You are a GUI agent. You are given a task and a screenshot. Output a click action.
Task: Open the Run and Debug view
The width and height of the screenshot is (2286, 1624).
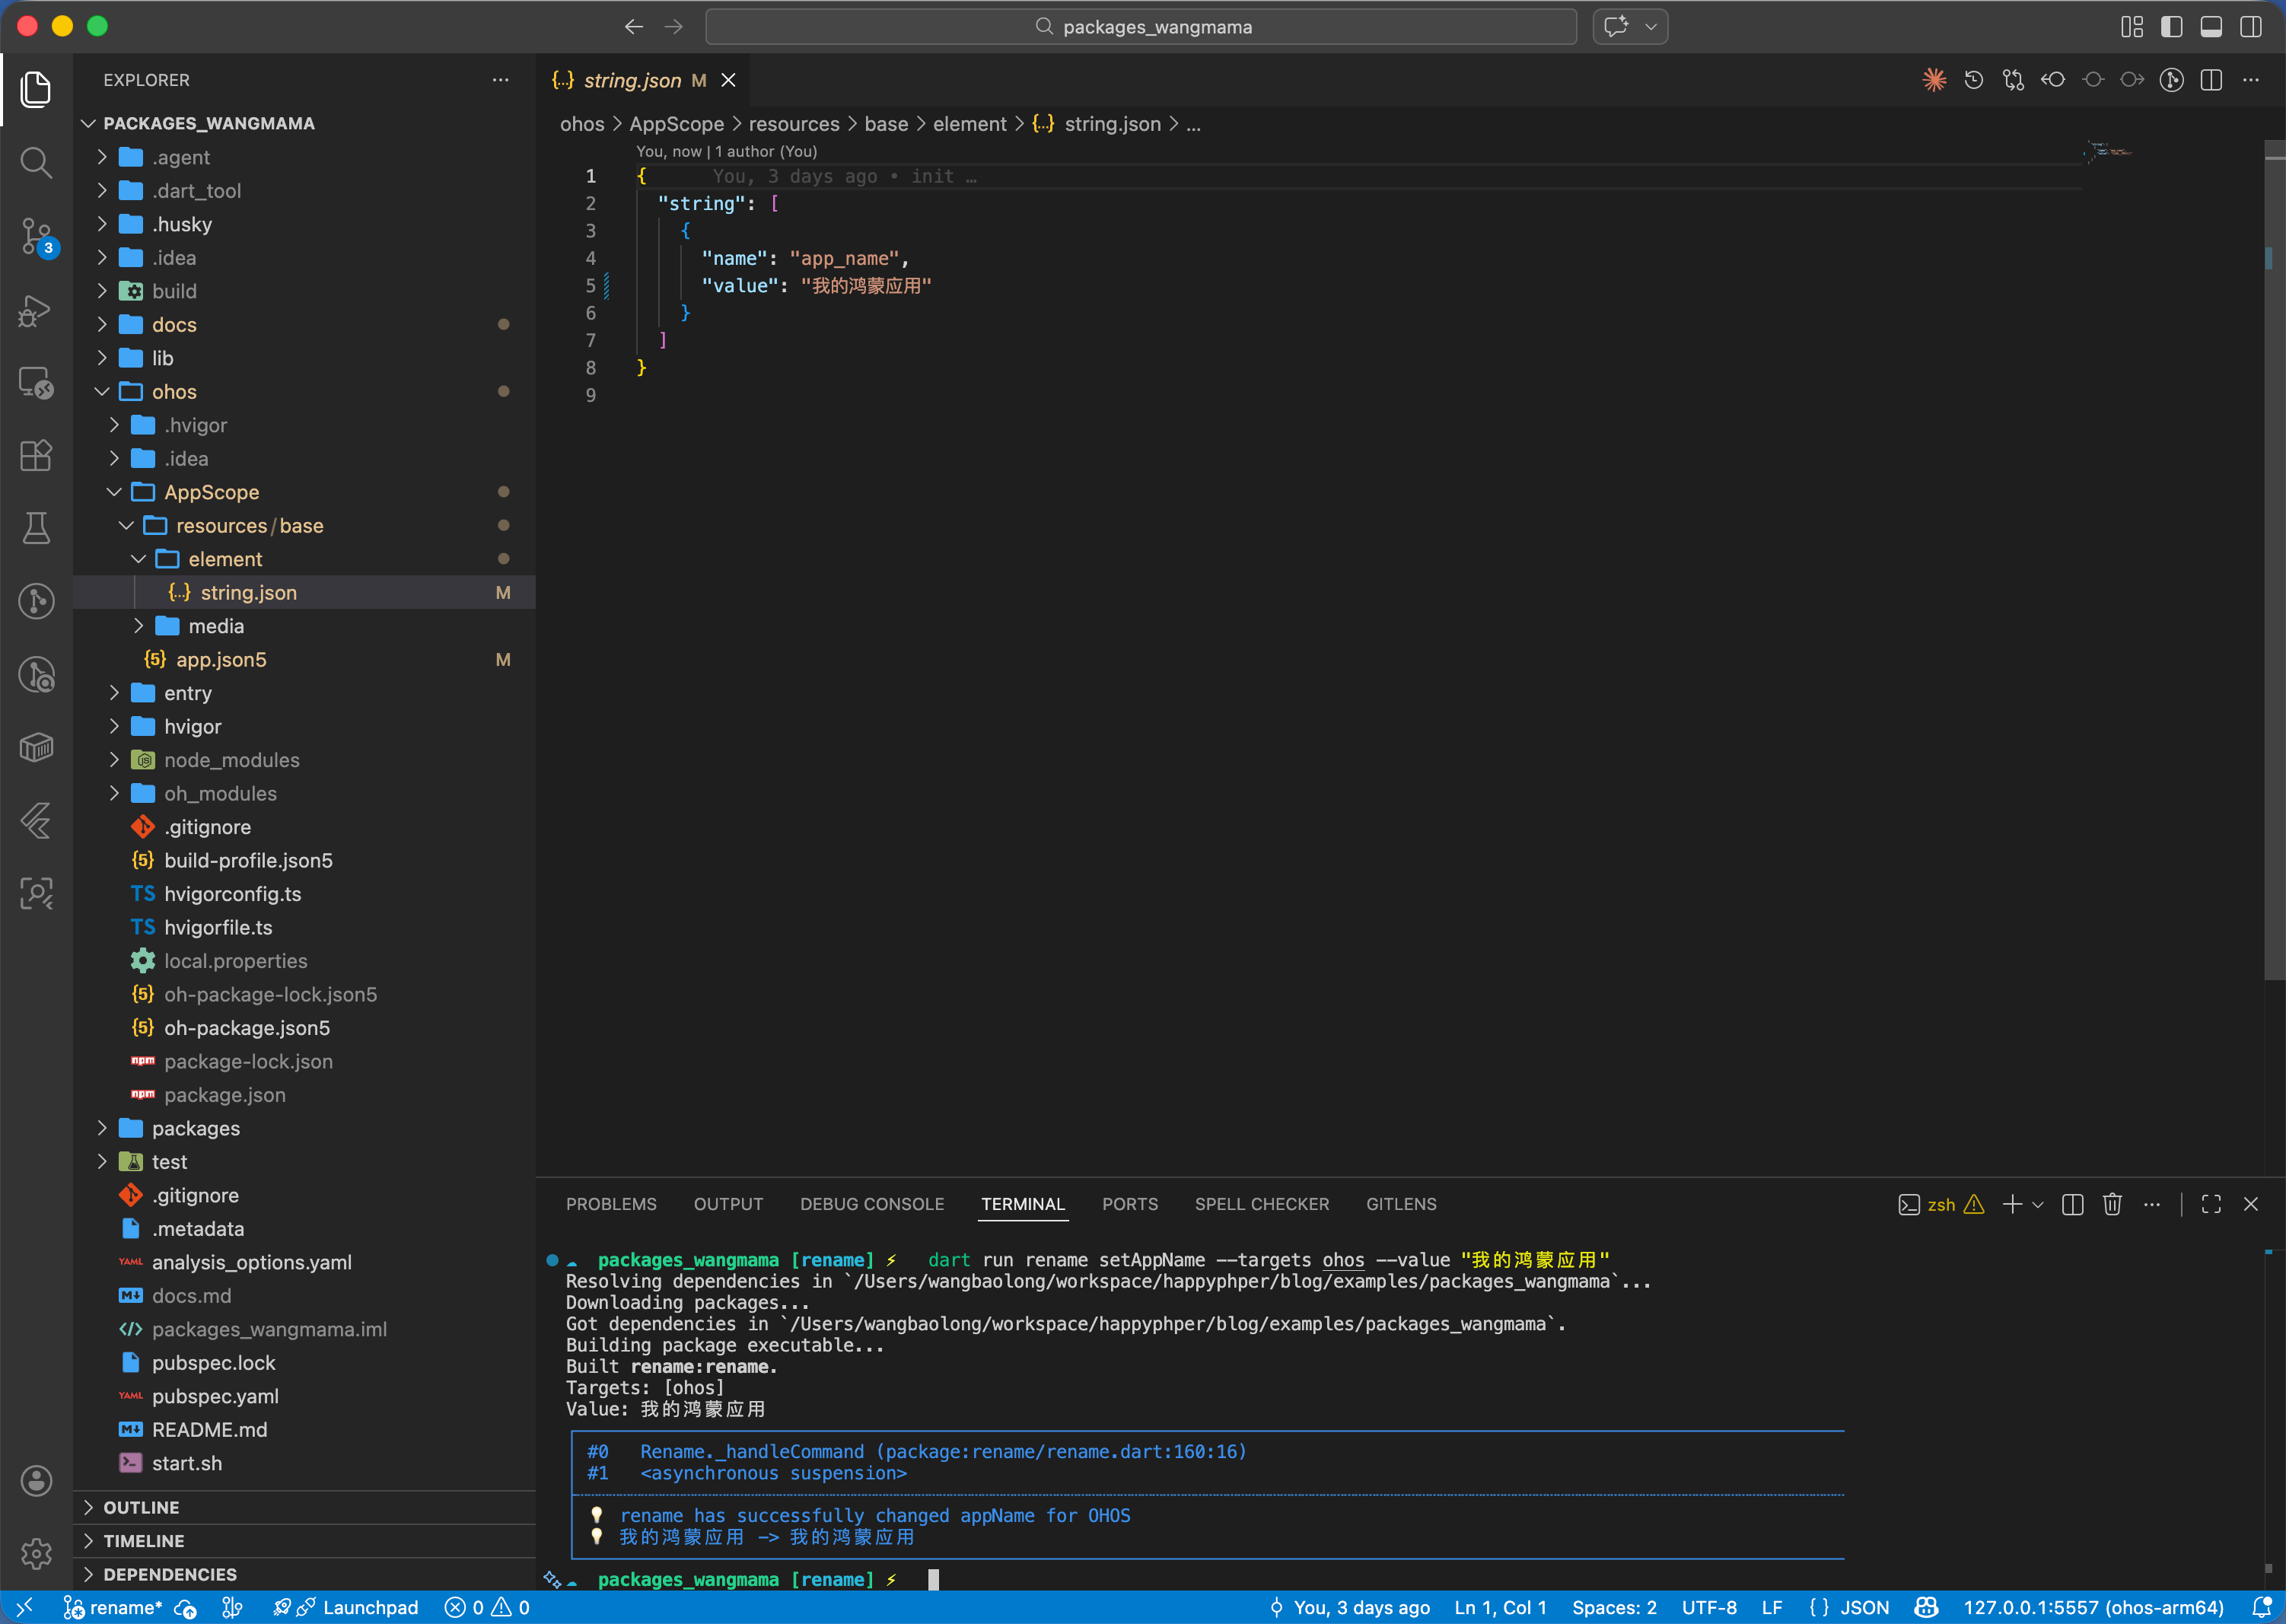tap(36, 311)
